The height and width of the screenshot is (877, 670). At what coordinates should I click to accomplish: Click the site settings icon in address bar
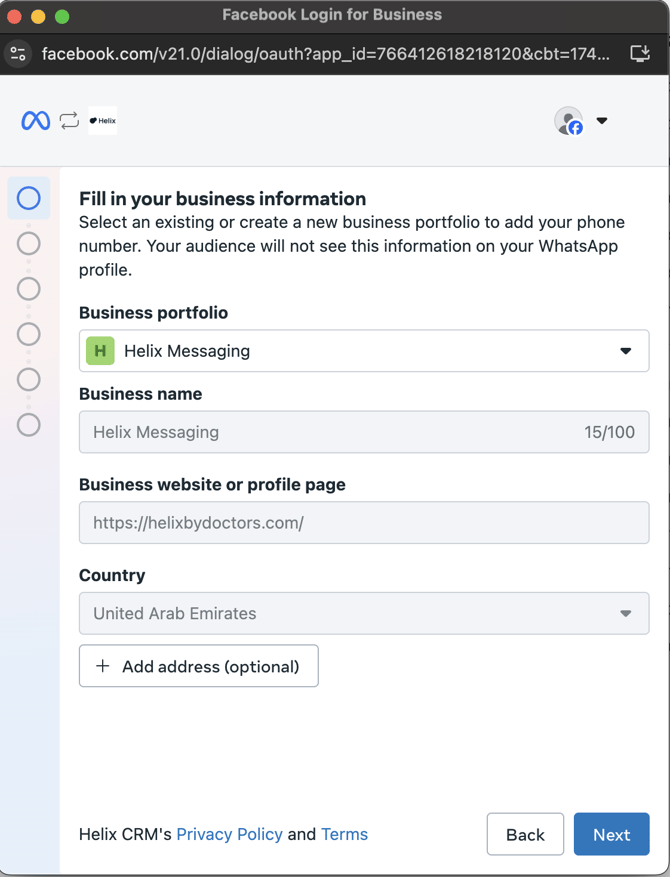tap(18, 53)
